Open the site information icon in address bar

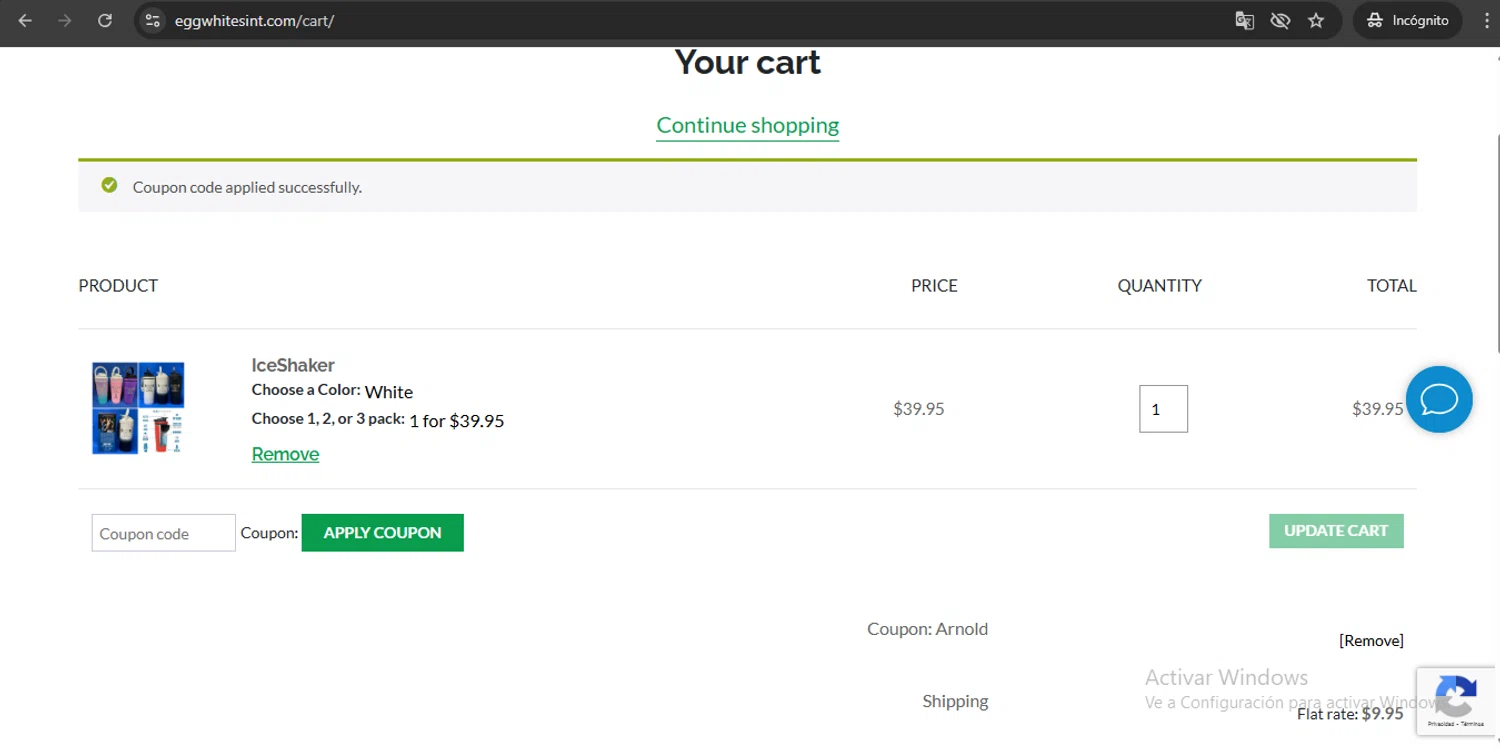152,20
